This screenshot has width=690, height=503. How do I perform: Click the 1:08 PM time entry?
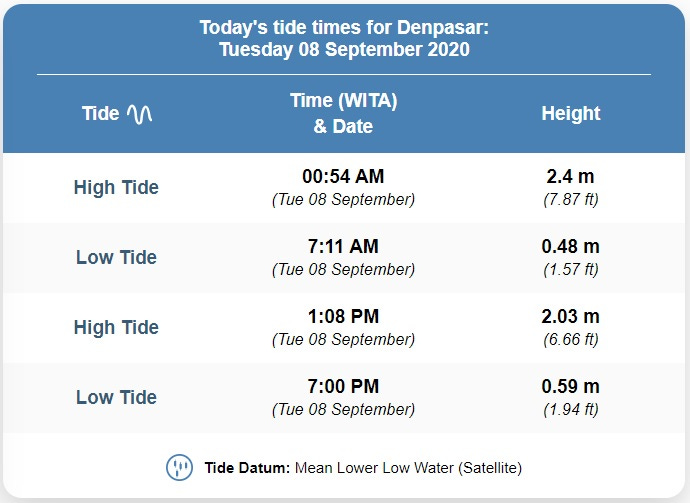click(343, 316)
